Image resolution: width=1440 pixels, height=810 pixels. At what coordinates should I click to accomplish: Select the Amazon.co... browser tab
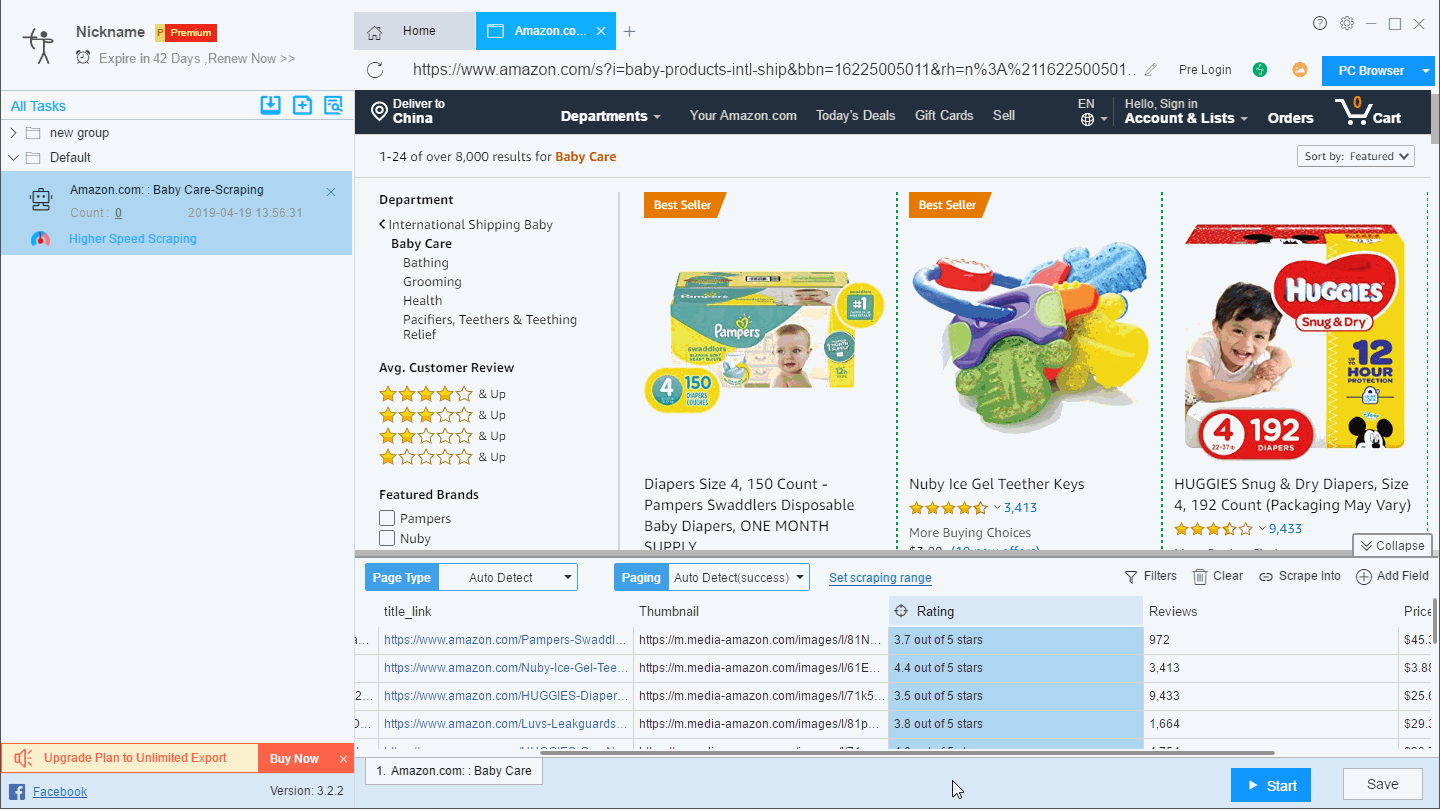click(x=546, y=31)
